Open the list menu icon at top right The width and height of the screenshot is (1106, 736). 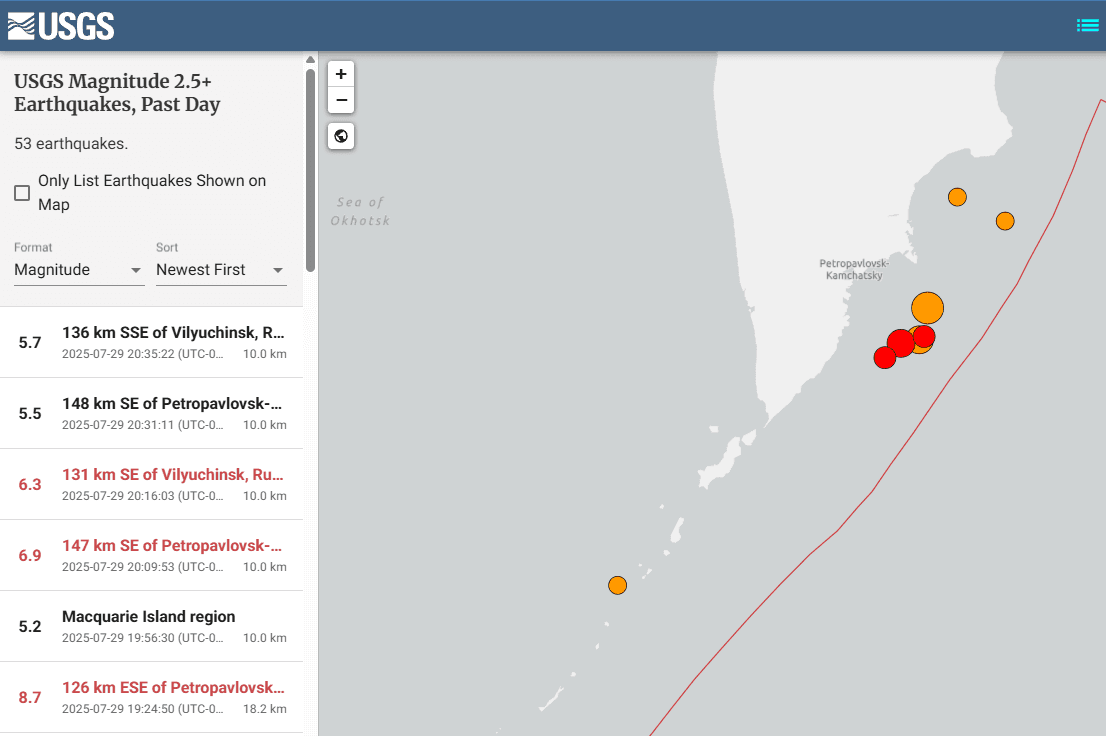(1087, 26)
